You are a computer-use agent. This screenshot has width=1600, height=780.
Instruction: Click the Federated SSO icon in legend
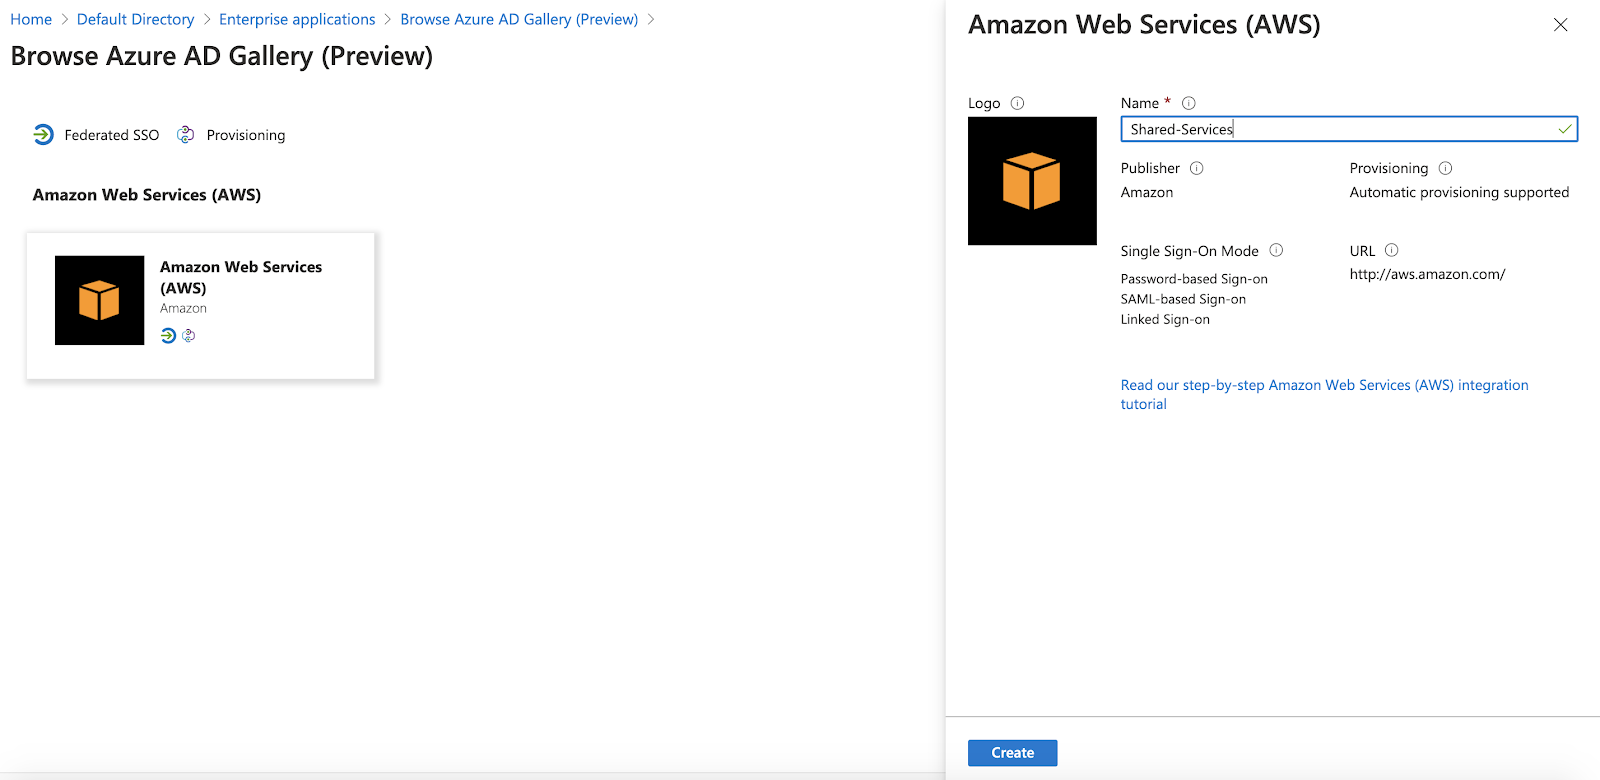tap(43, 135)
